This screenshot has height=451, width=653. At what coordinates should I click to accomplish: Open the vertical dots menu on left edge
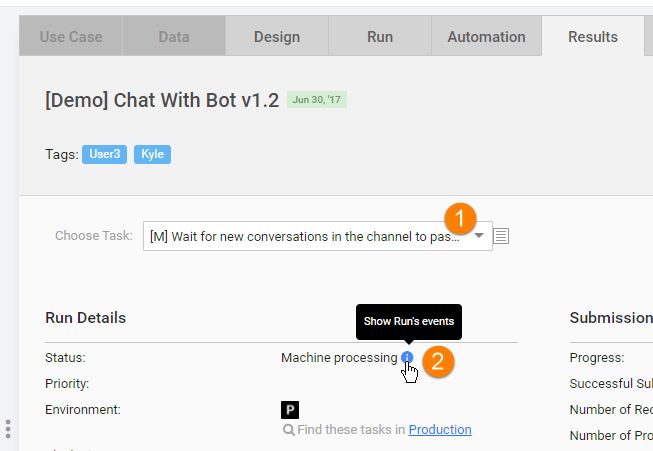click(x=8, y=429)
